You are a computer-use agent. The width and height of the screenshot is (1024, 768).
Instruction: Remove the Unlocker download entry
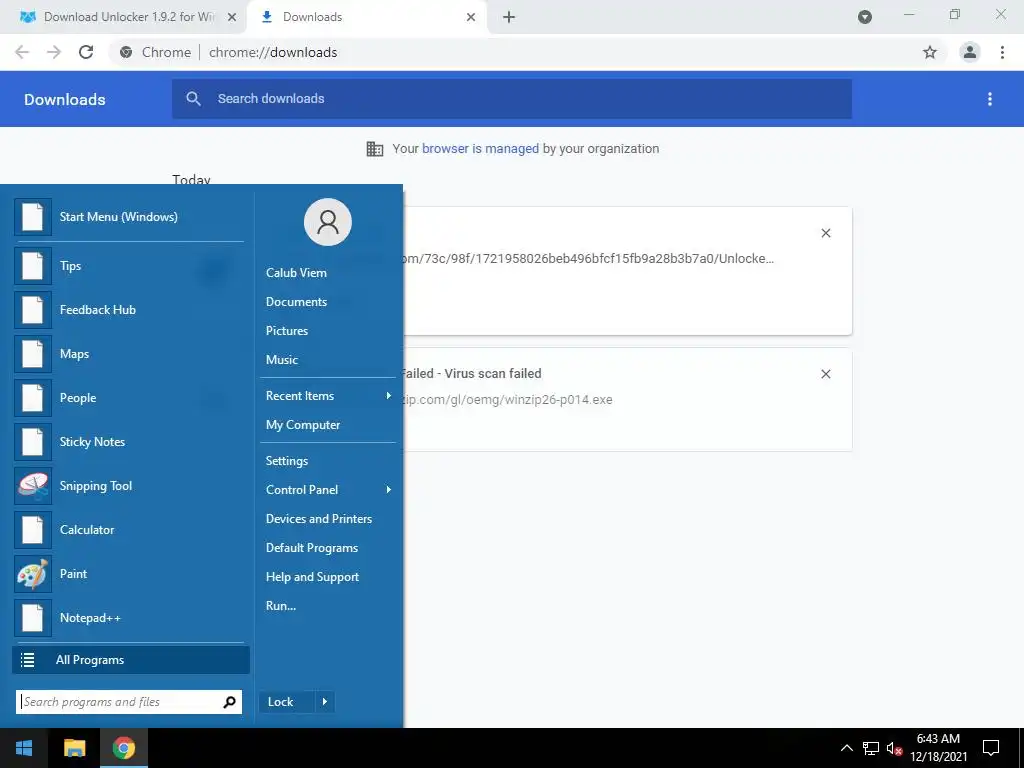[x=825, y=233]
